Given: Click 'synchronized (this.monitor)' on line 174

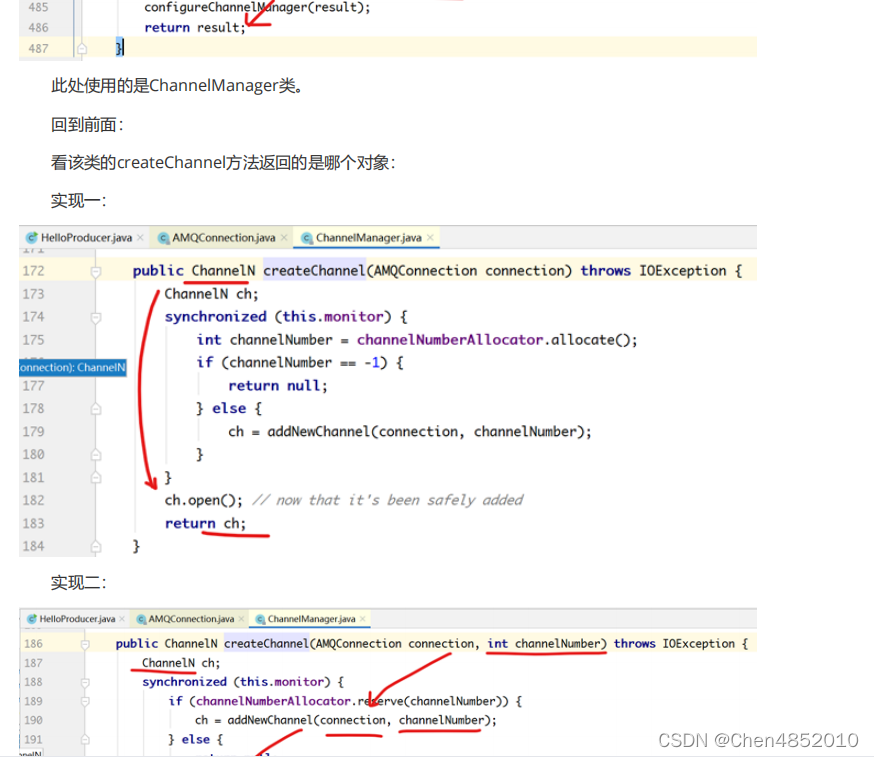Looking at the screenshot, I should pyautogui.click(x=278, y=317).
